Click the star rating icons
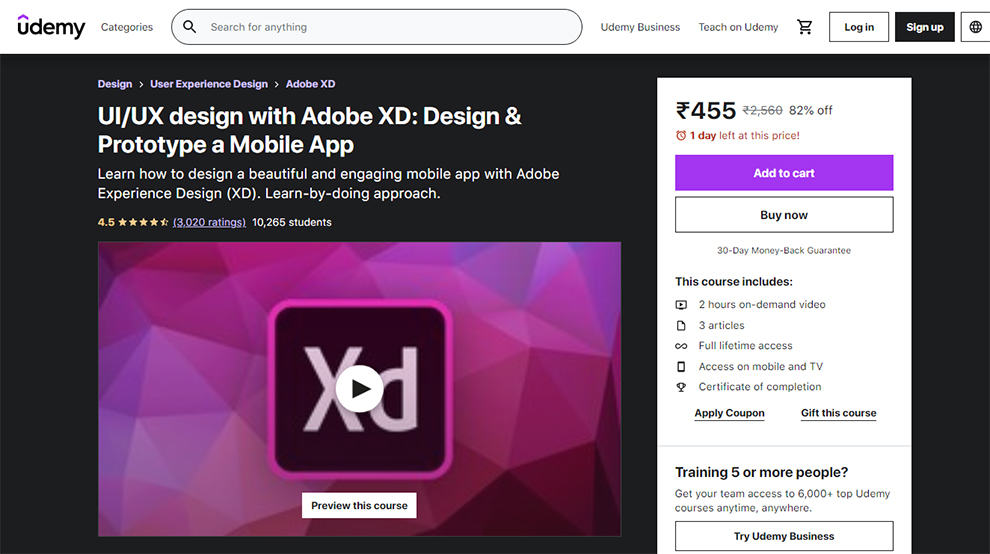The height and width of the screenshot is (554, 990). point(143,222)
